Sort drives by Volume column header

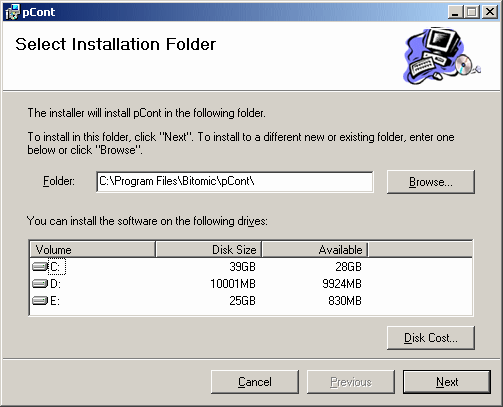[x=93, y=250]
